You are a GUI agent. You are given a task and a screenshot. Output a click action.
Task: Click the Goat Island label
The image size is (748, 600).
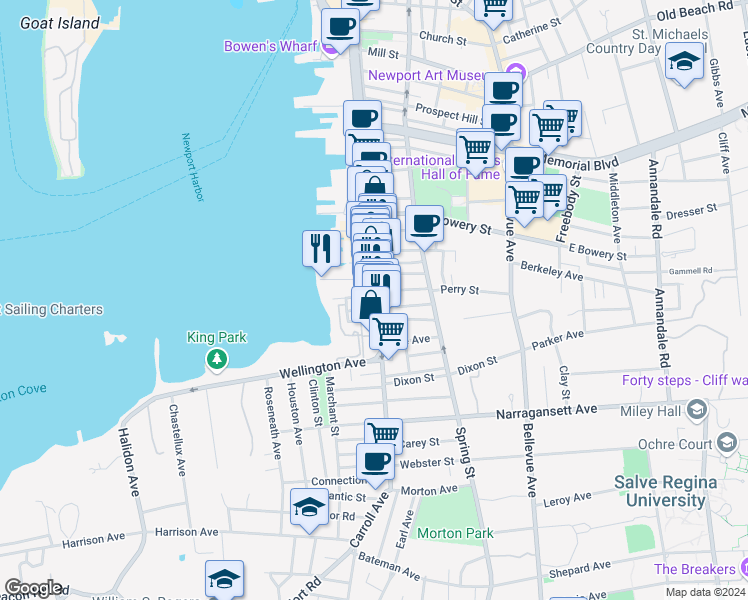(60, 23)
